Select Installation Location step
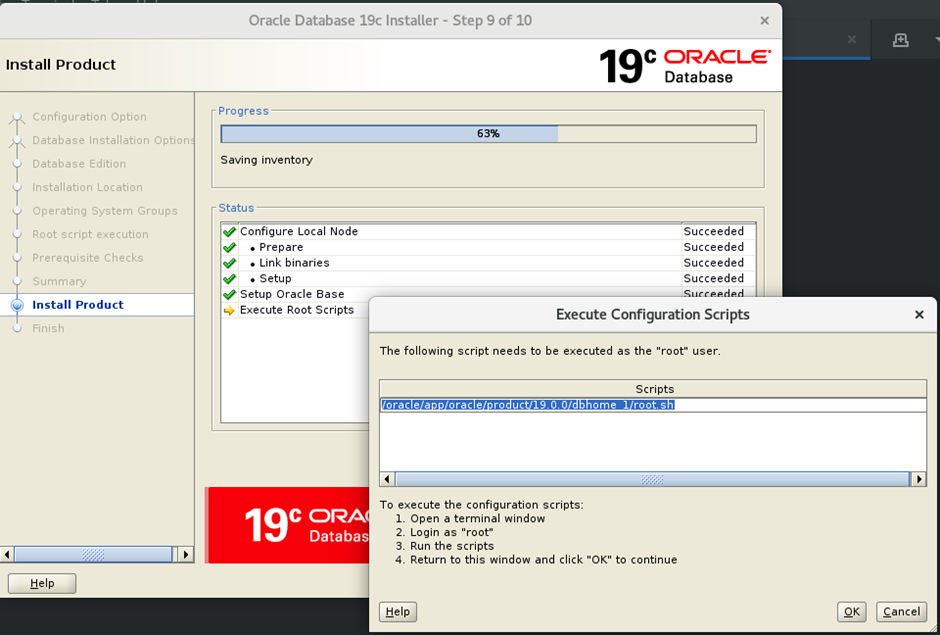 88,187
